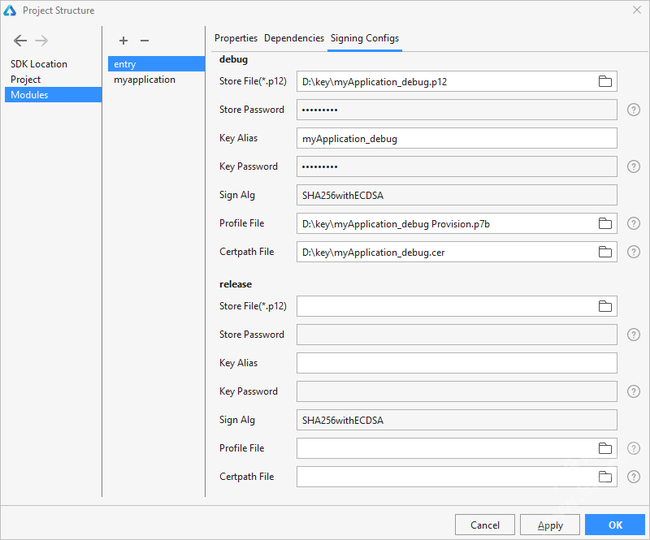650x540 pixels.
Task: Confirm with the OK button
Action: point(615,525)
